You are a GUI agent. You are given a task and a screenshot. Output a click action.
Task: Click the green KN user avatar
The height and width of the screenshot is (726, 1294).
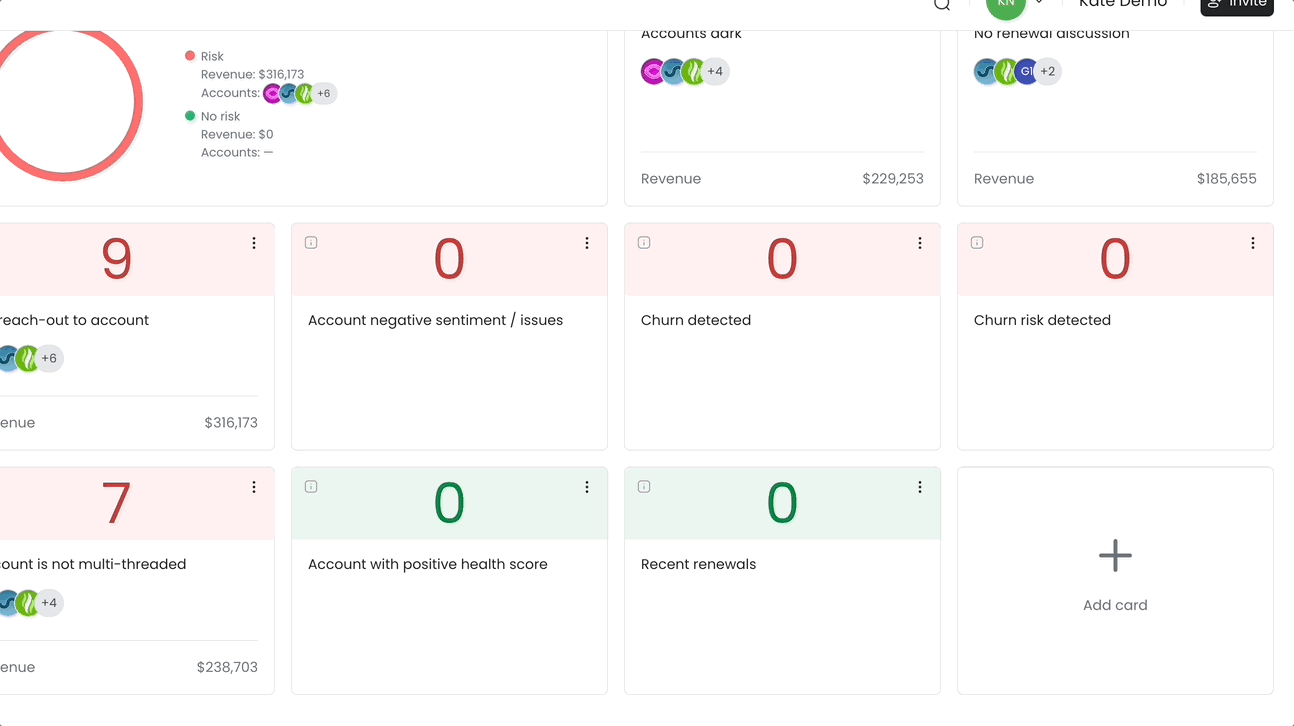click(x=1006, y=5)
